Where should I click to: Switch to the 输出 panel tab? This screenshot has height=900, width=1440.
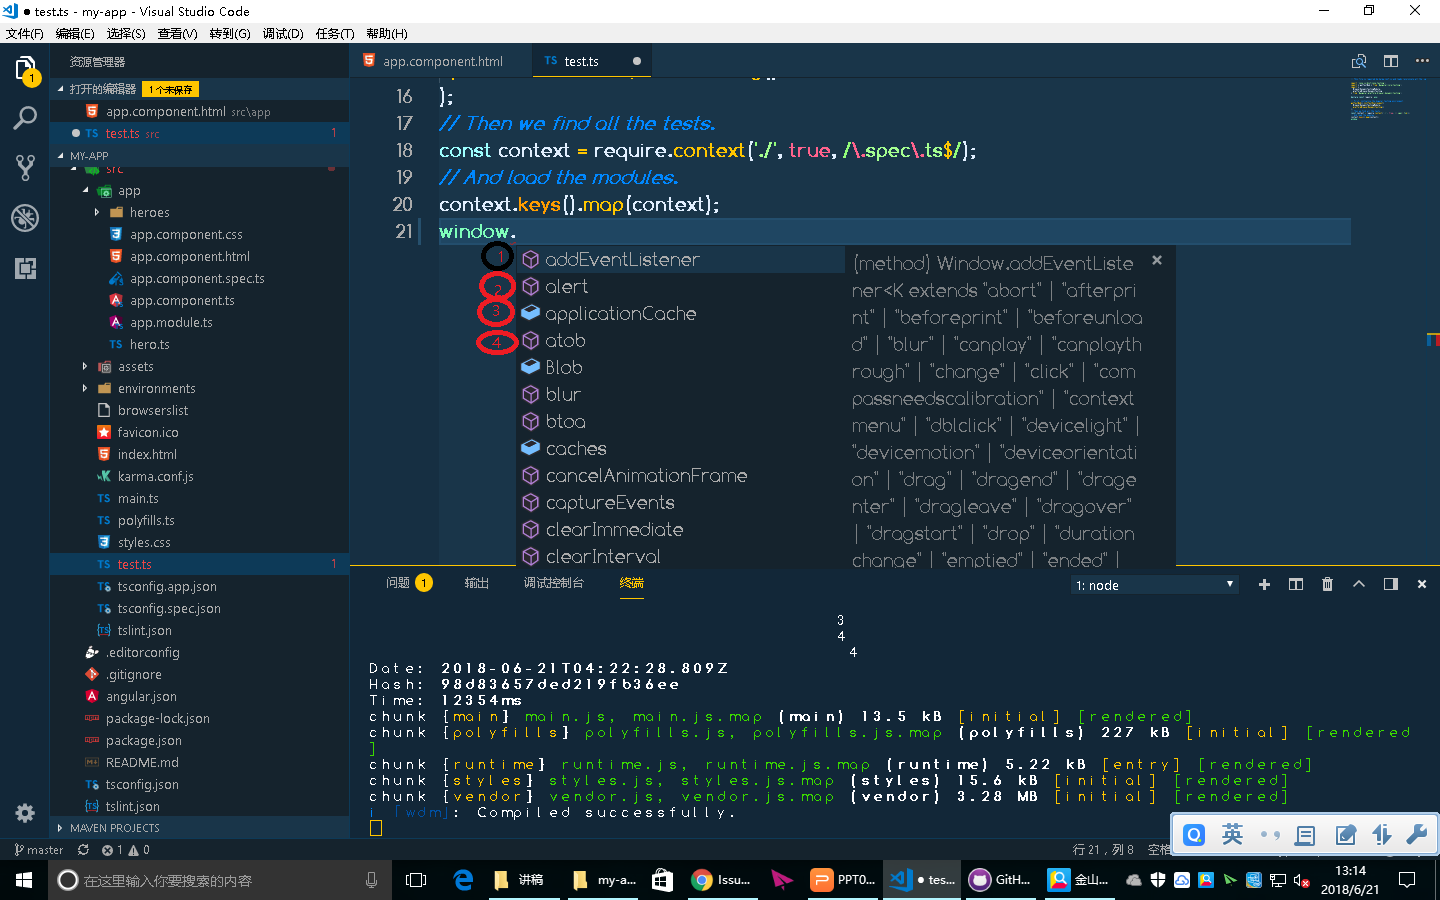point(476,584)
